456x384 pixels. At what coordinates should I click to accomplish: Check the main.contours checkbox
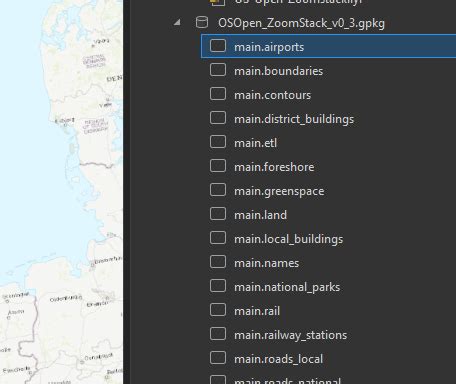click(x=218, y=94)
